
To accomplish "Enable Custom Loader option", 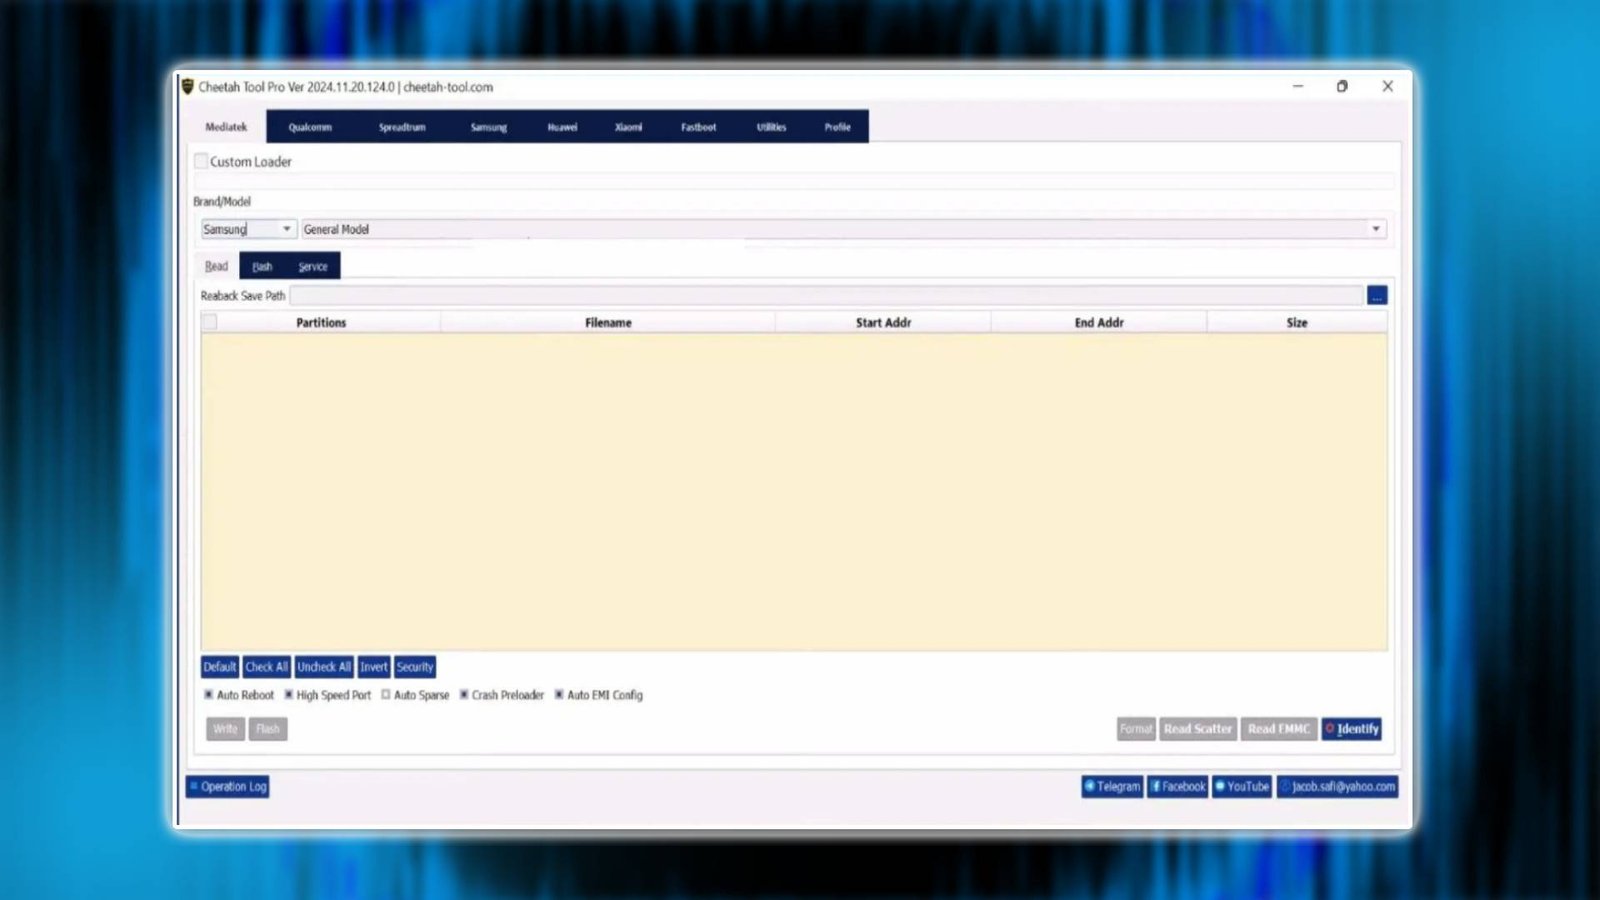I will [x=200, y=160].
